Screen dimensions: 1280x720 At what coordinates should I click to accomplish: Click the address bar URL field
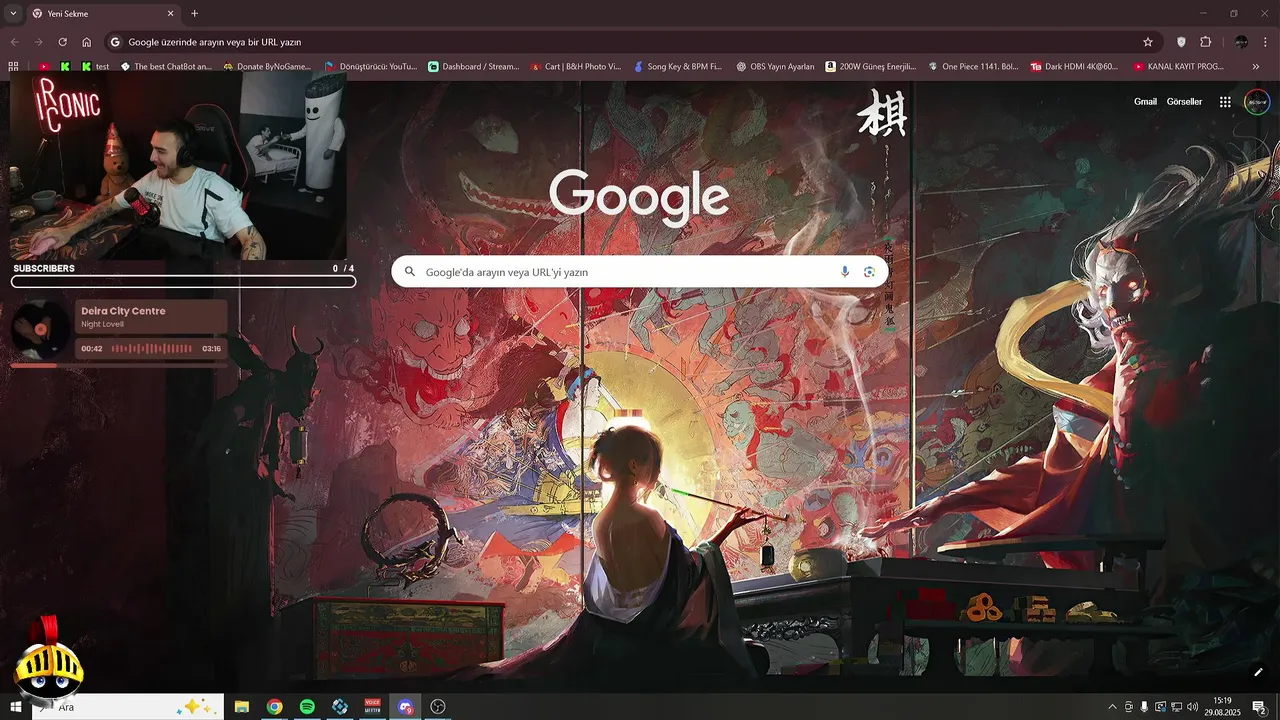(x=632, y=42)
